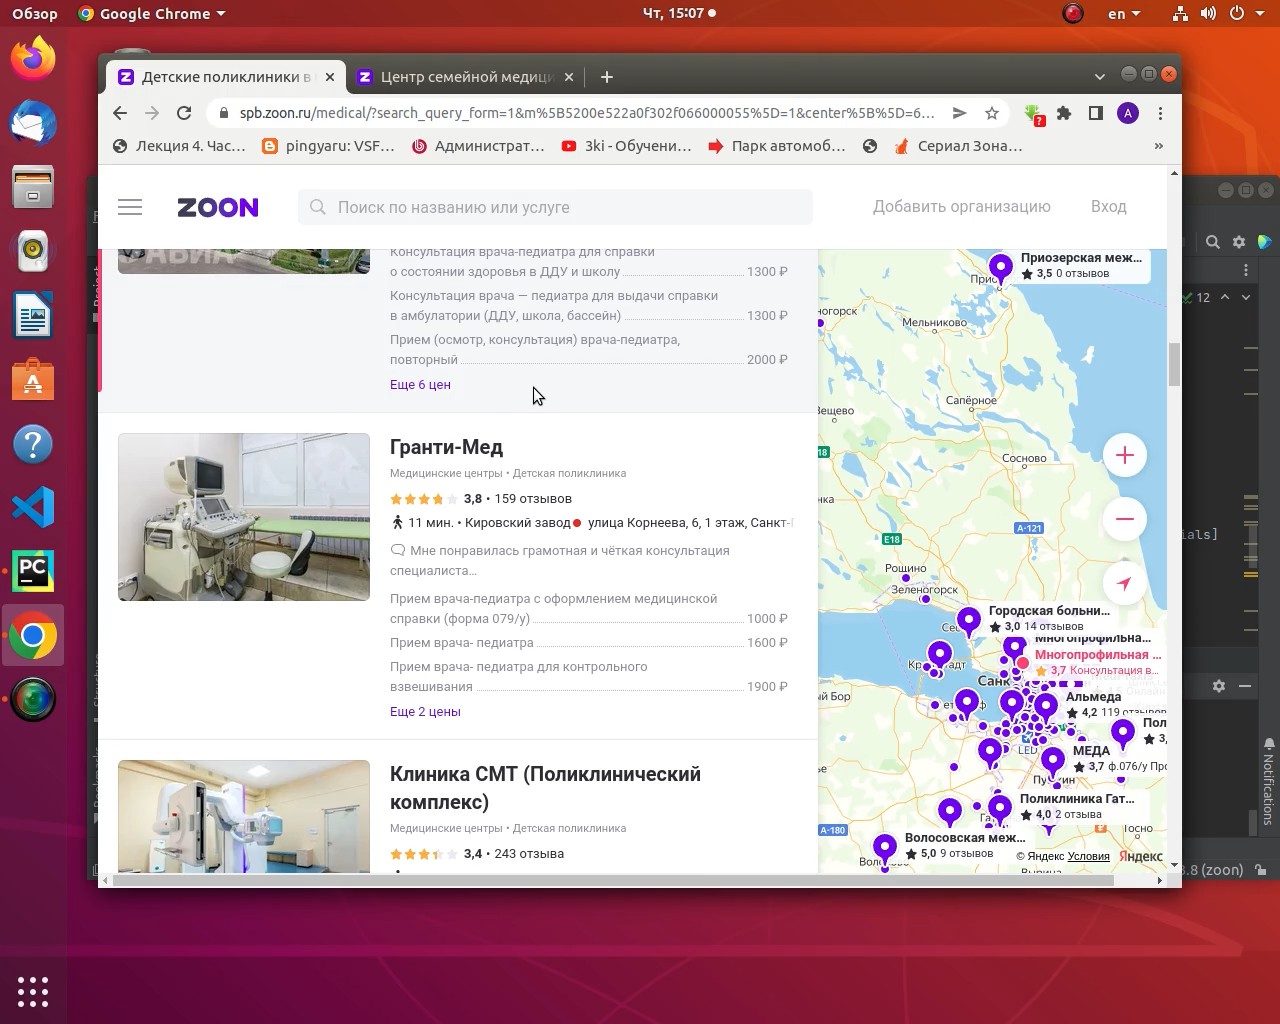
Task: Locate me on the map
Action: coord(1124,583)
